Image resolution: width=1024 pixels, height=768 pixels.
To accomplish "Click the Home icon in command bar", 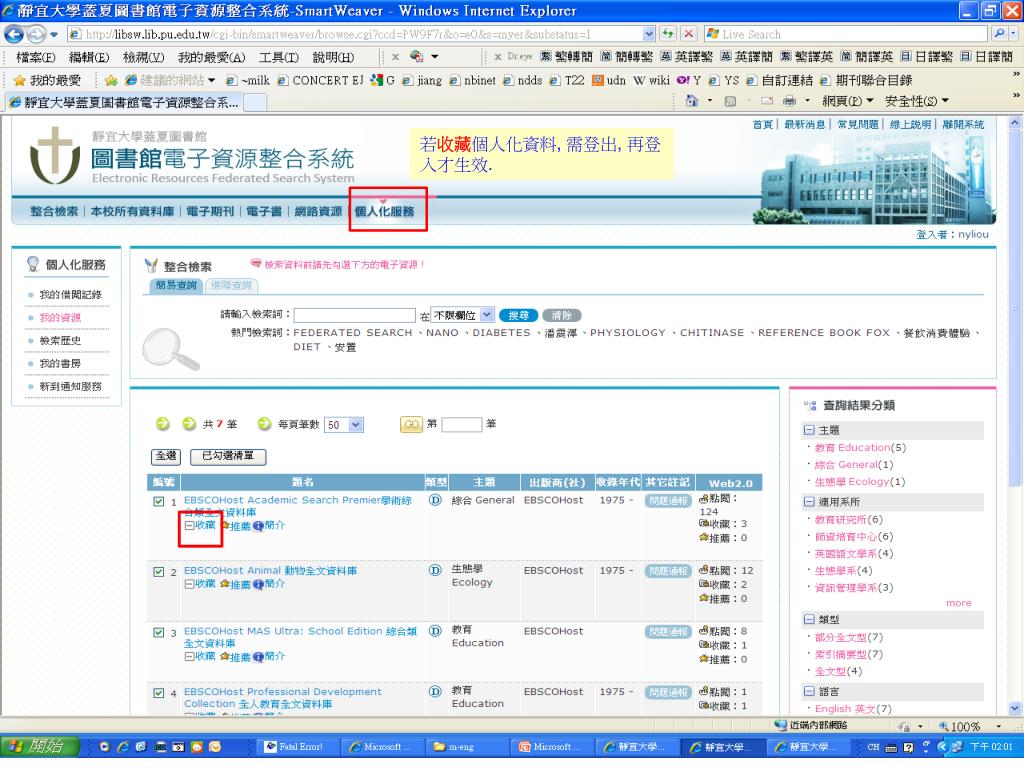I will click(692, 101).
